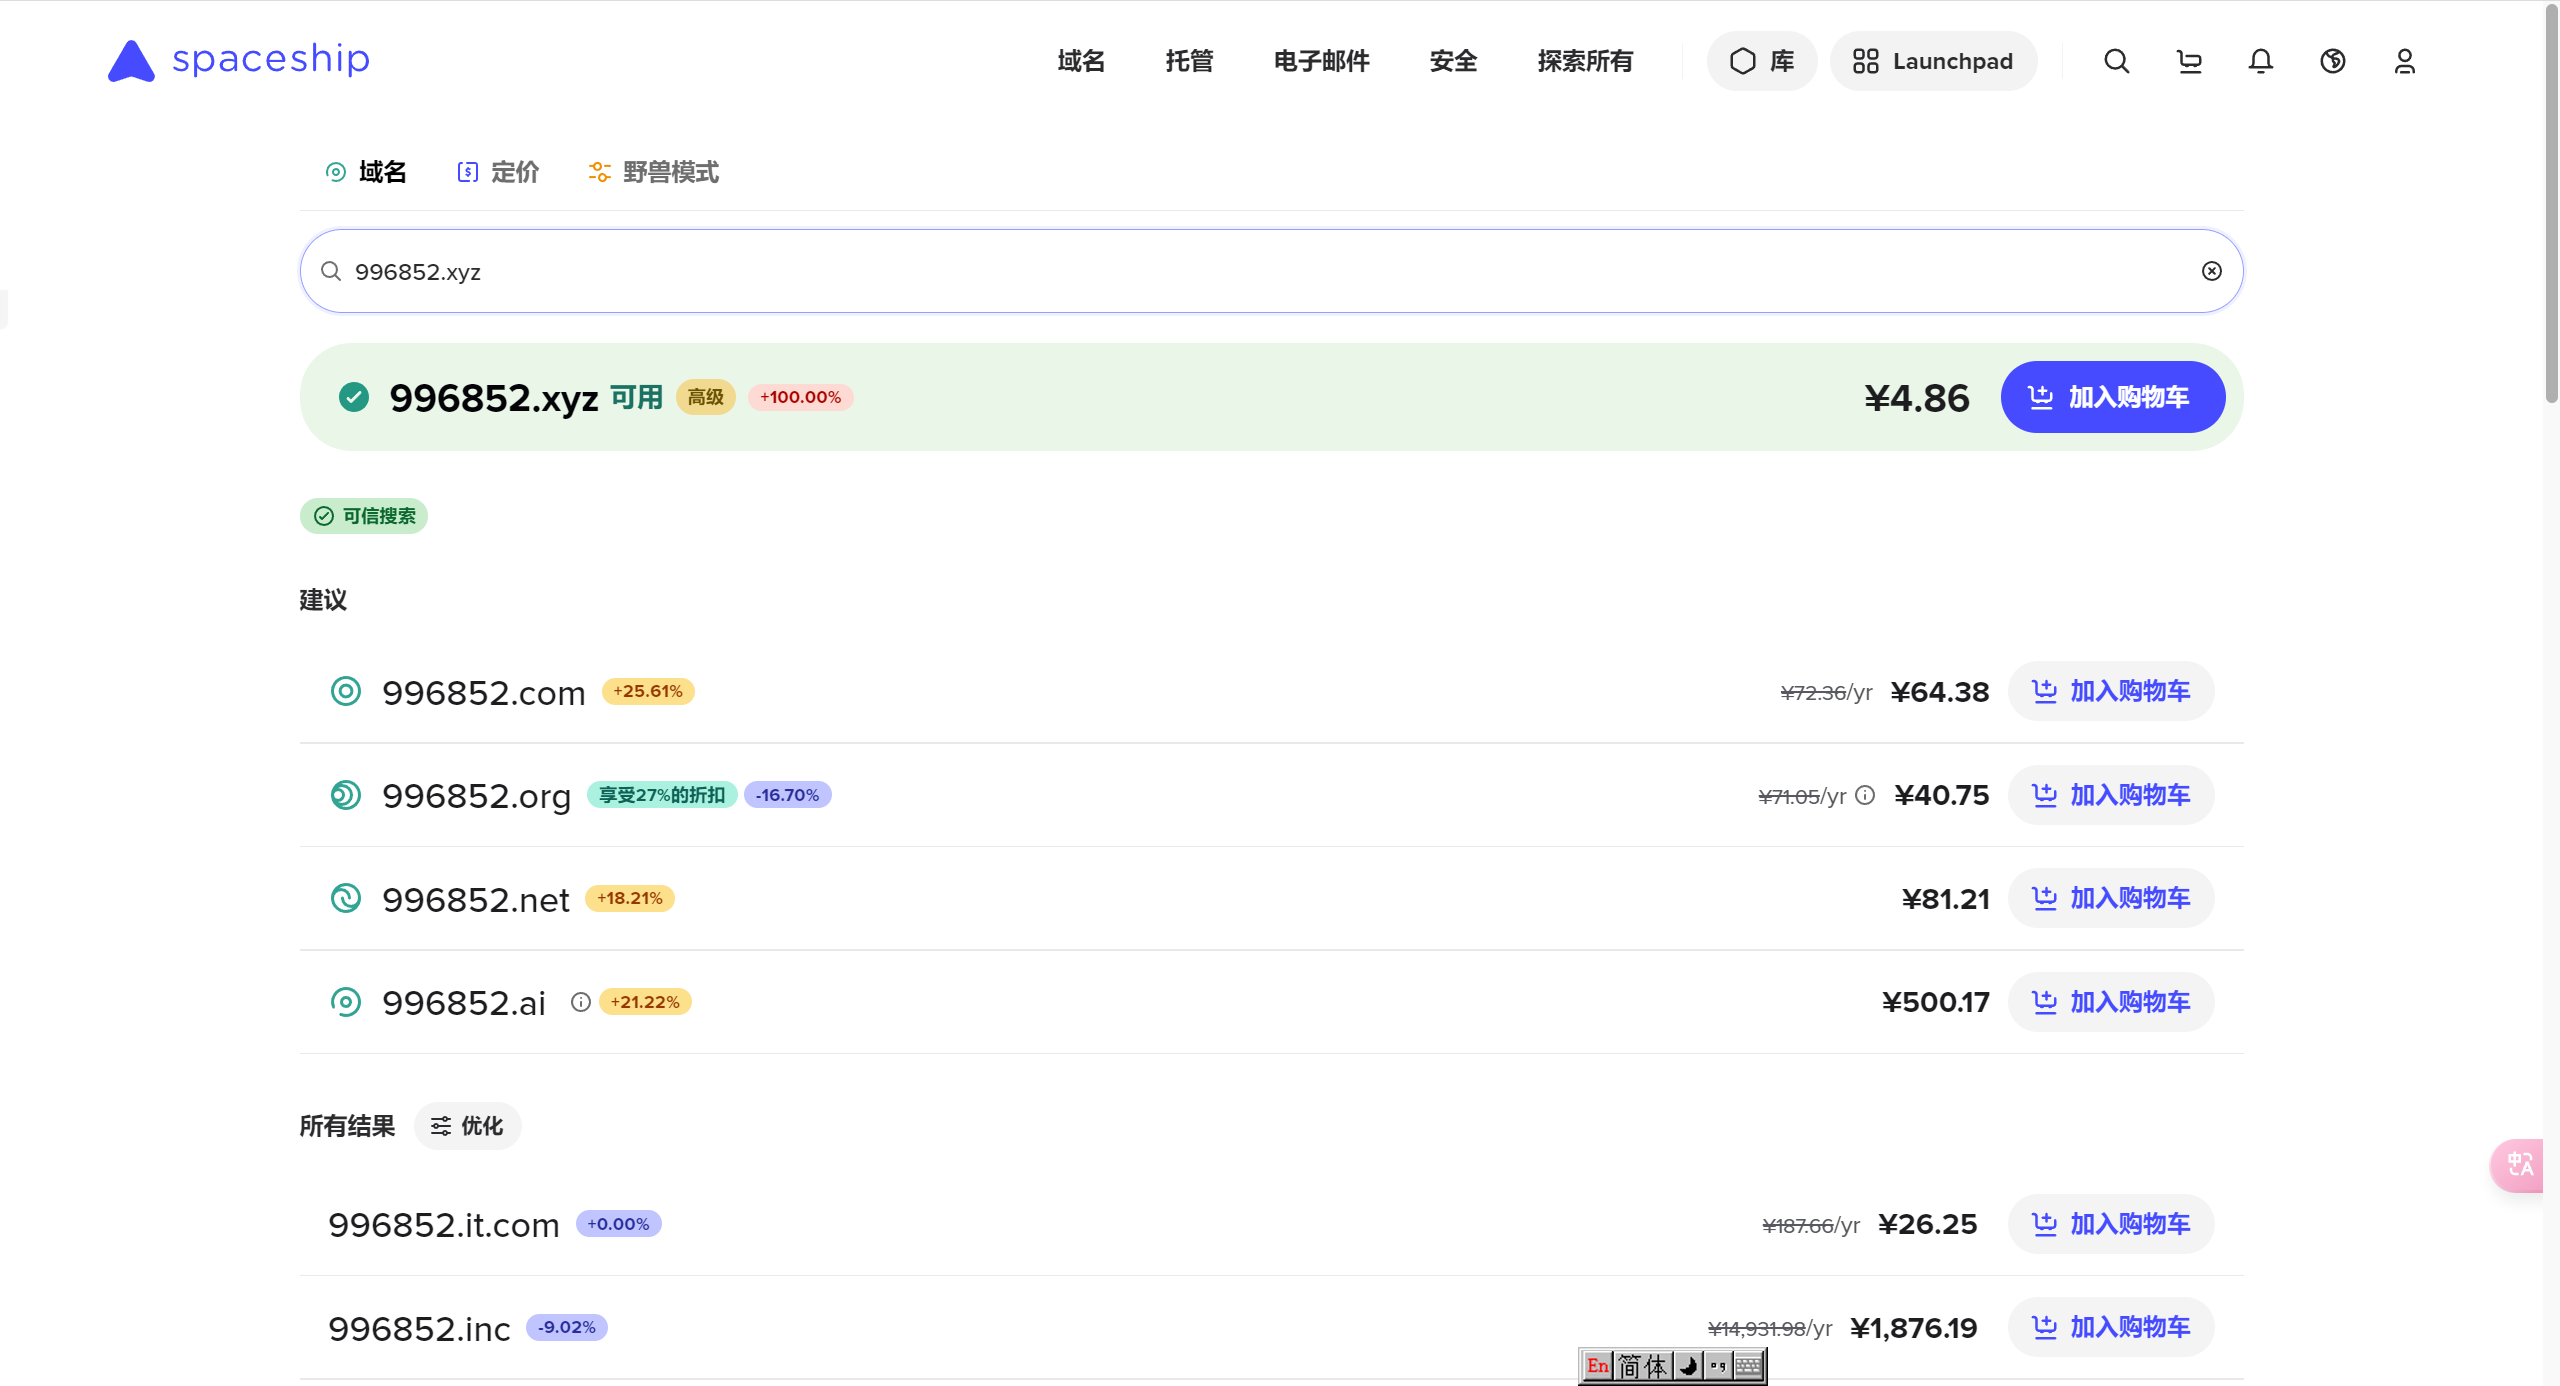Open the notifications bell icon
Viewport: 2560px width, 1386px height.
coord(2261,61)
